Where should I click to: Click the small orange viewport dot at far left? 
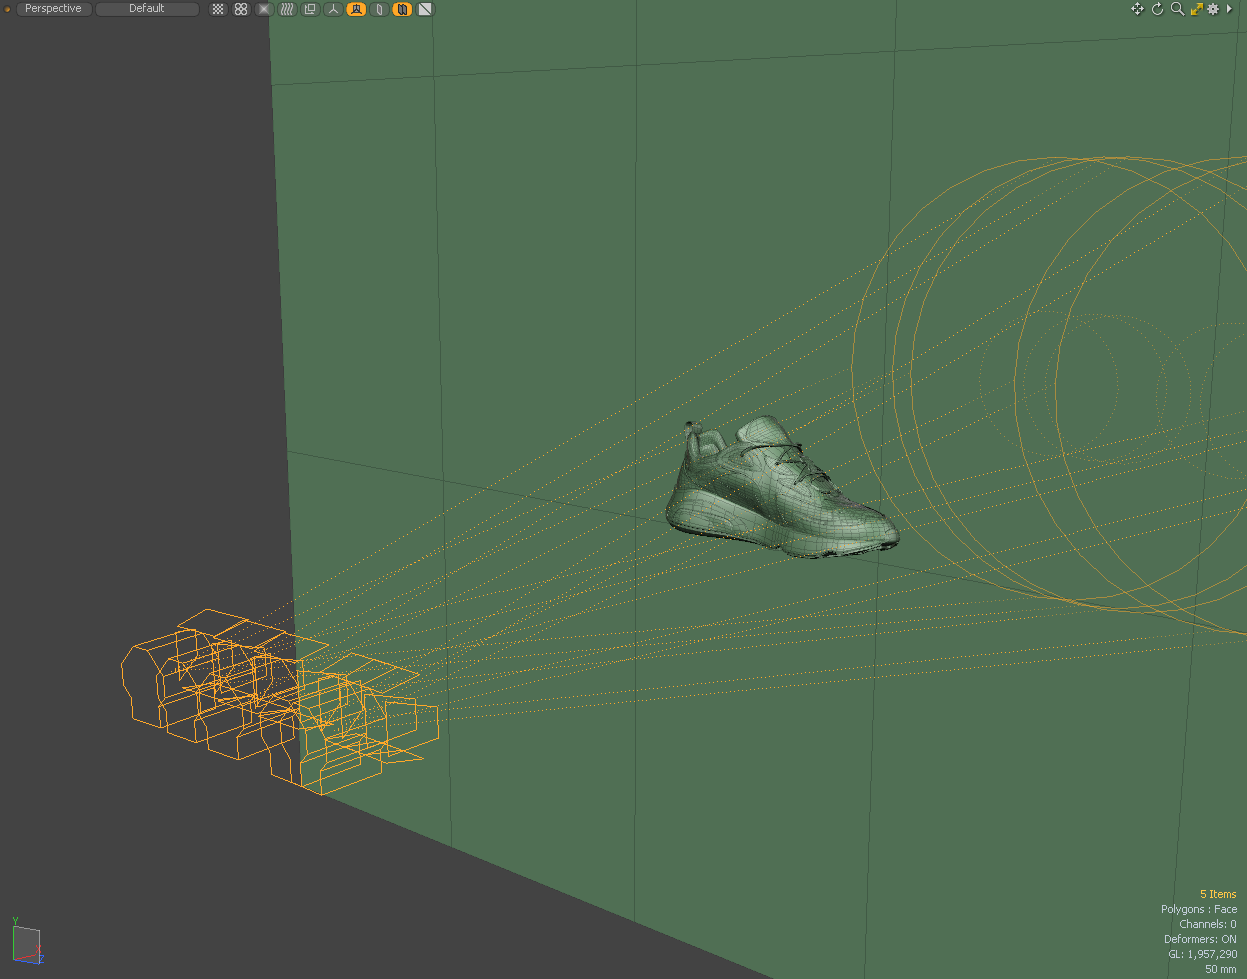[7, 9]
